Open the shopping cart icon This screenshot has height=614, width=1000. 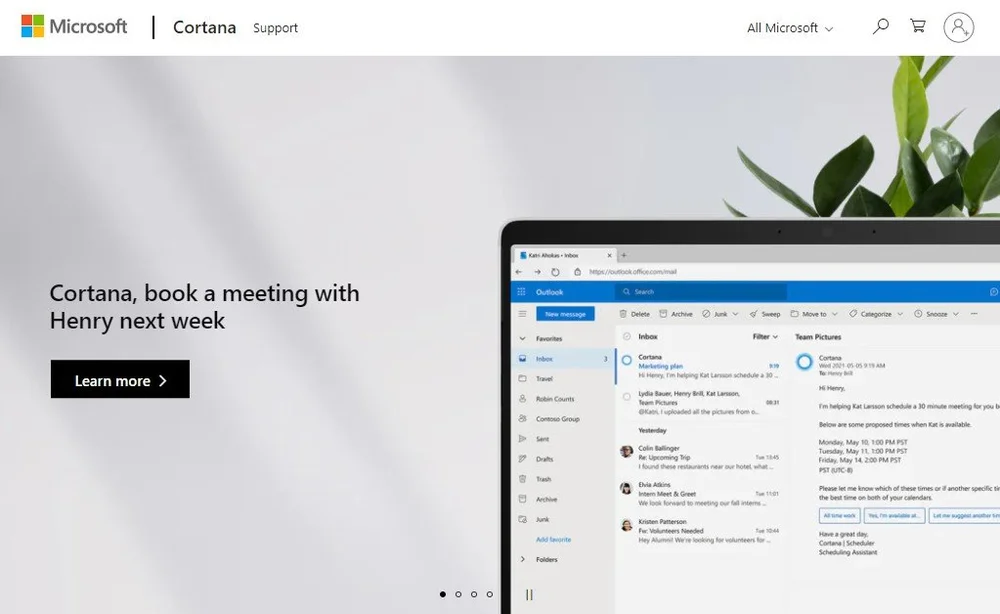(918, 26)
